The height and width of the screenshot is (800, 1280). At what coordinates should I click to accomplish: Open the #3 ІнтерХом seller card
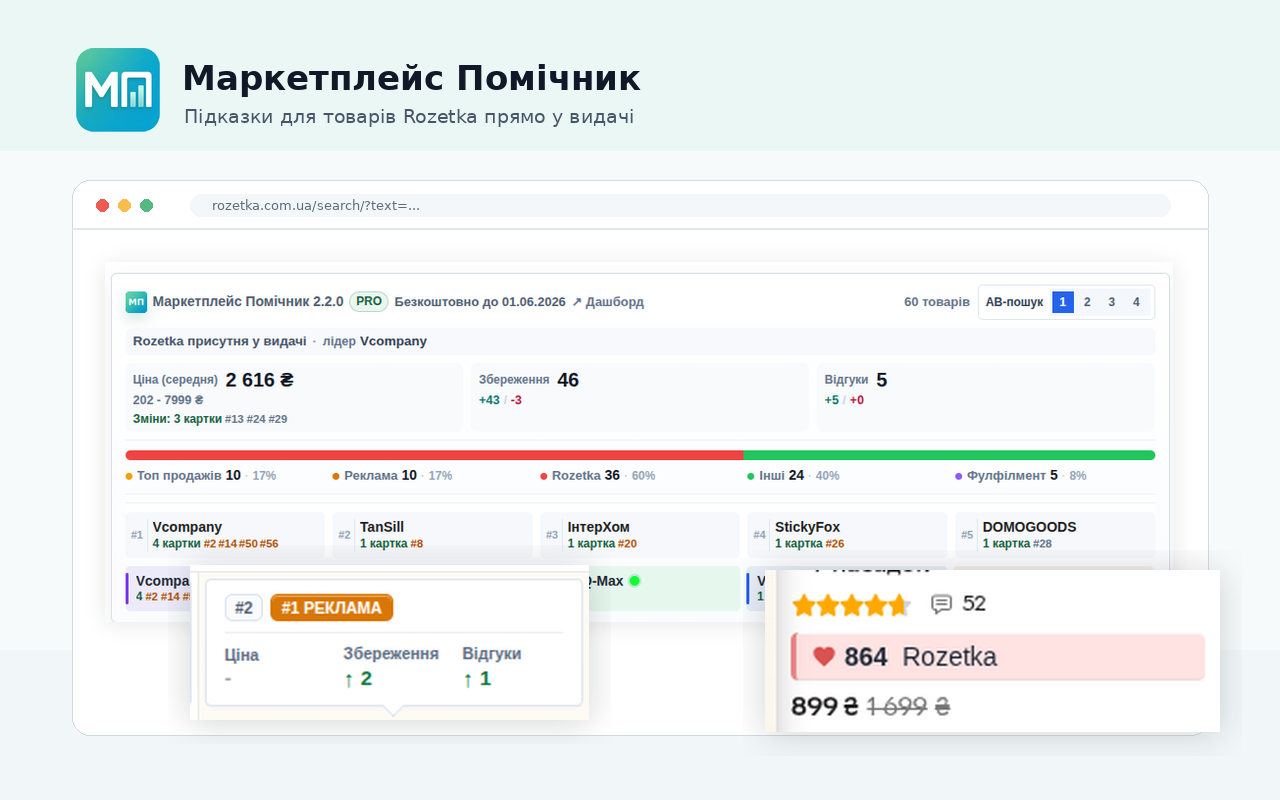[640, 535]
